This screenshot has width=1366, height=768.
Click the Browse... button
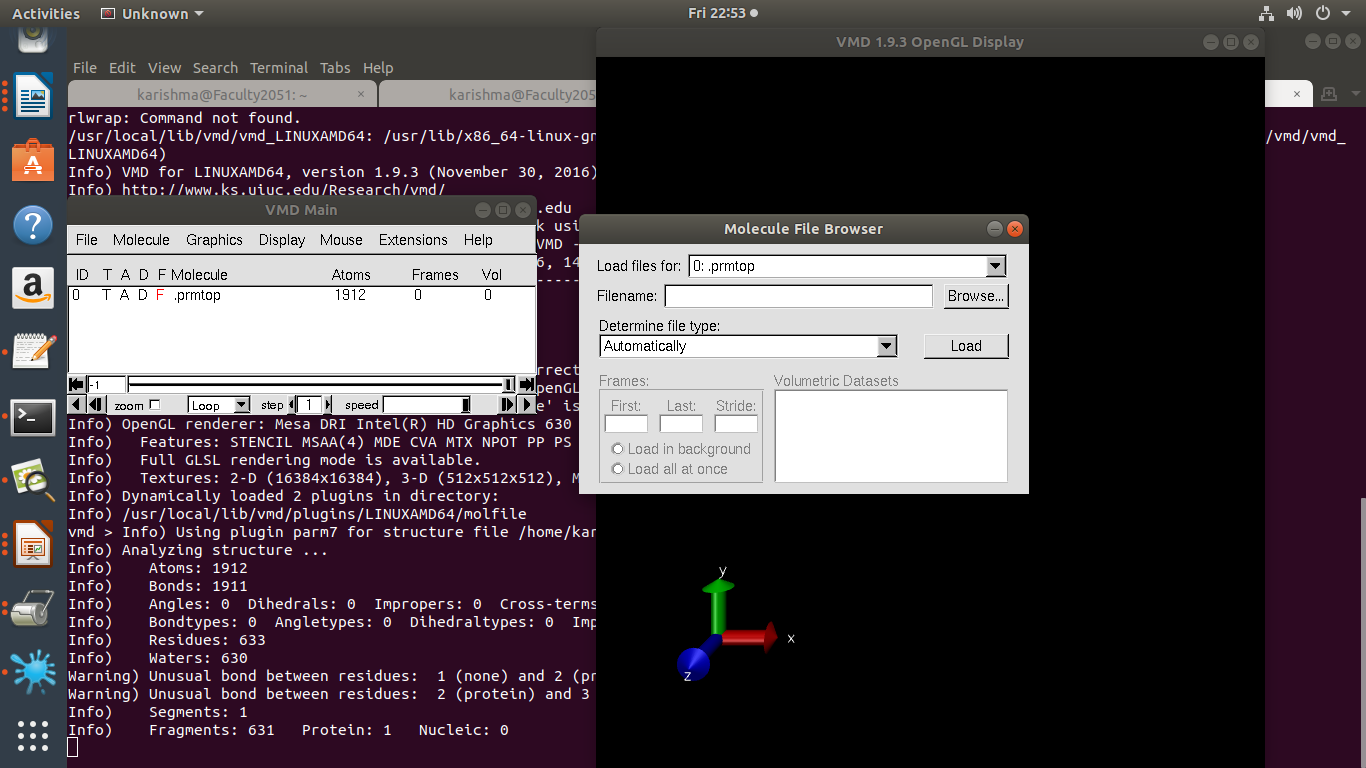[x=976, y=296]
